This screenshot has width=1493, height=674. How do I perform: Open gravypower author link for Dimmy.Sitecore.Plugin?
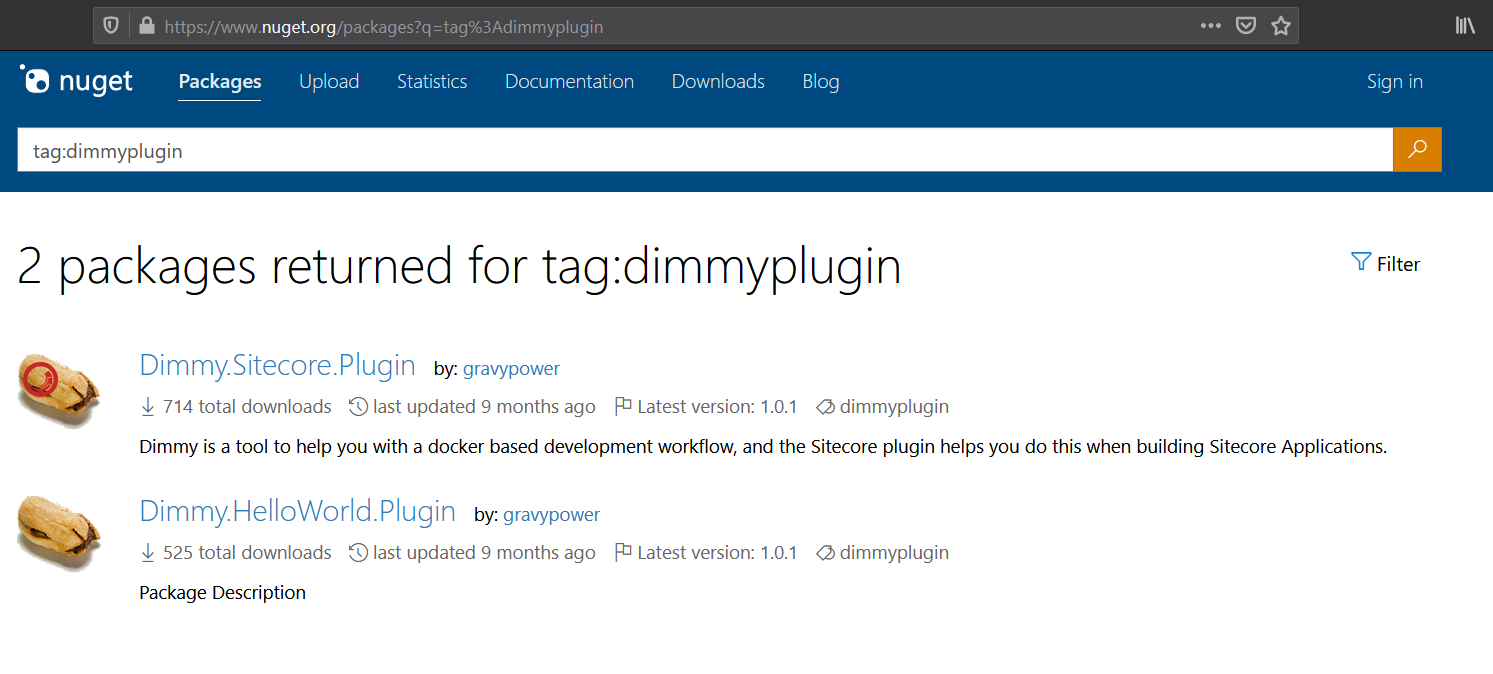pos(511,369)
